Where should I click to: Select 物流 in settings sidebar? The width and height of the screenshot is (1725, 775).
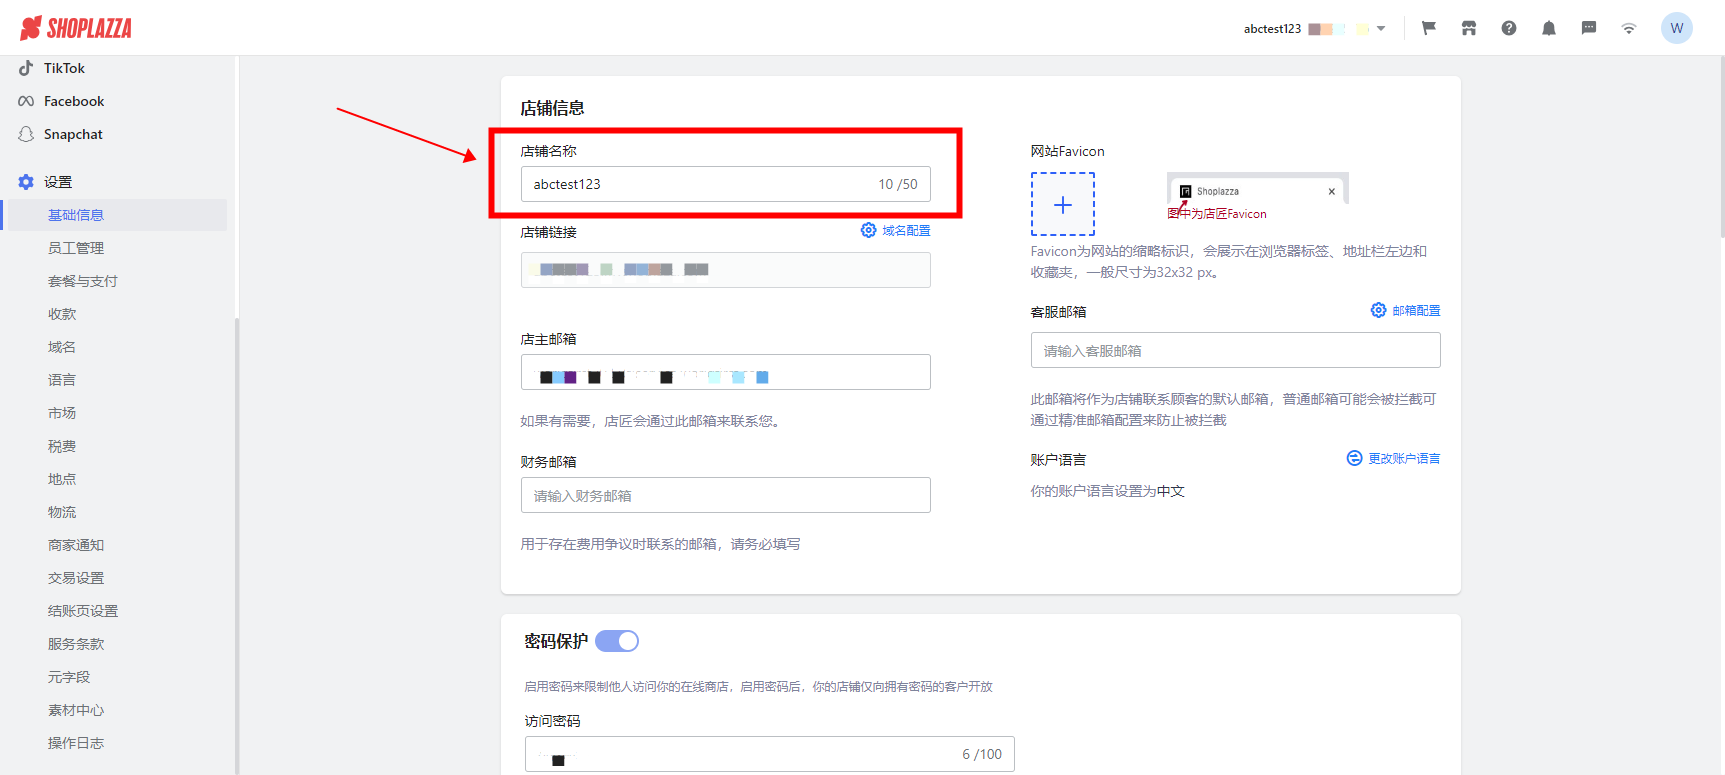coord(62,512)
